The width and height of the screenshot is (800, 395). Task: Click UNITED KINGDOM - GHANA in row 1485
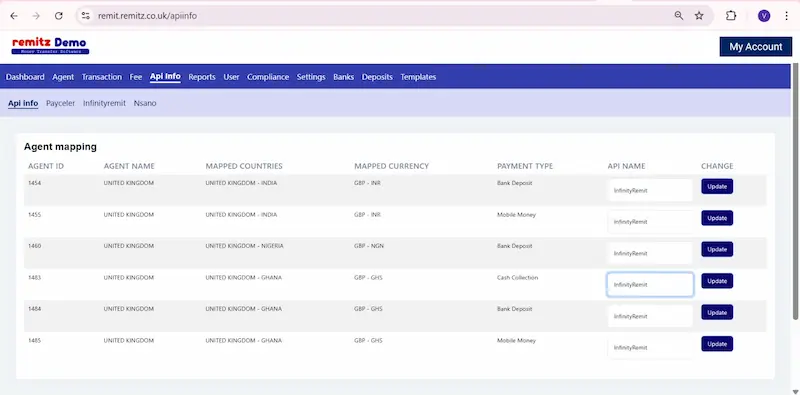click(243, 340)
